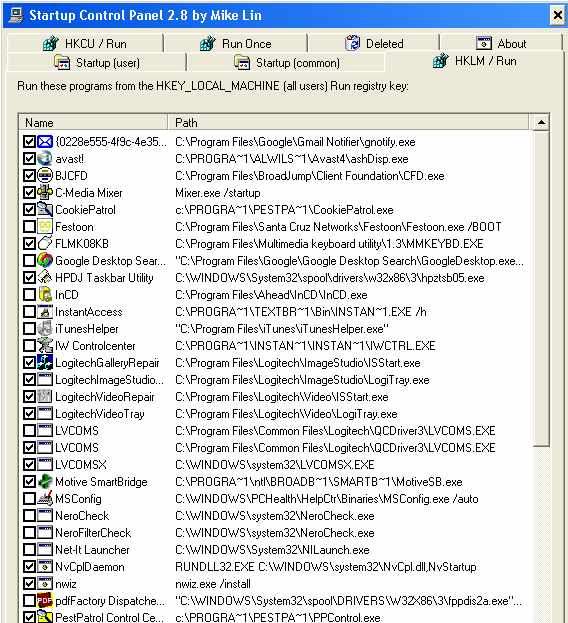
Task: Select the IWCTRL.EXE path cell
Action: pyautogui.click(x=305, y=346)
